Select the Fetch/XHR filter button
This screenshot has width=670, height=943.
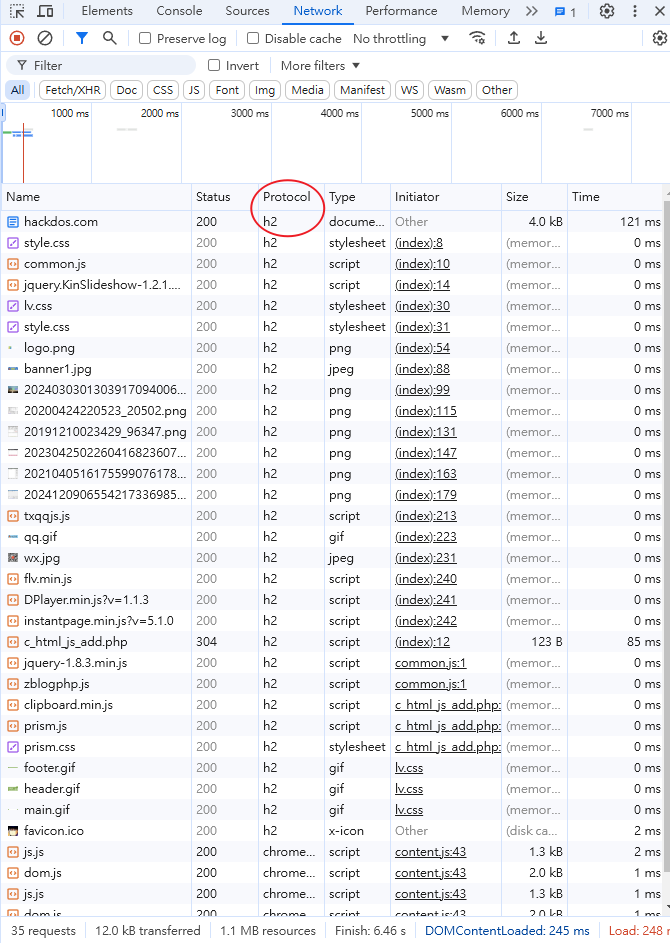point(73,90)
